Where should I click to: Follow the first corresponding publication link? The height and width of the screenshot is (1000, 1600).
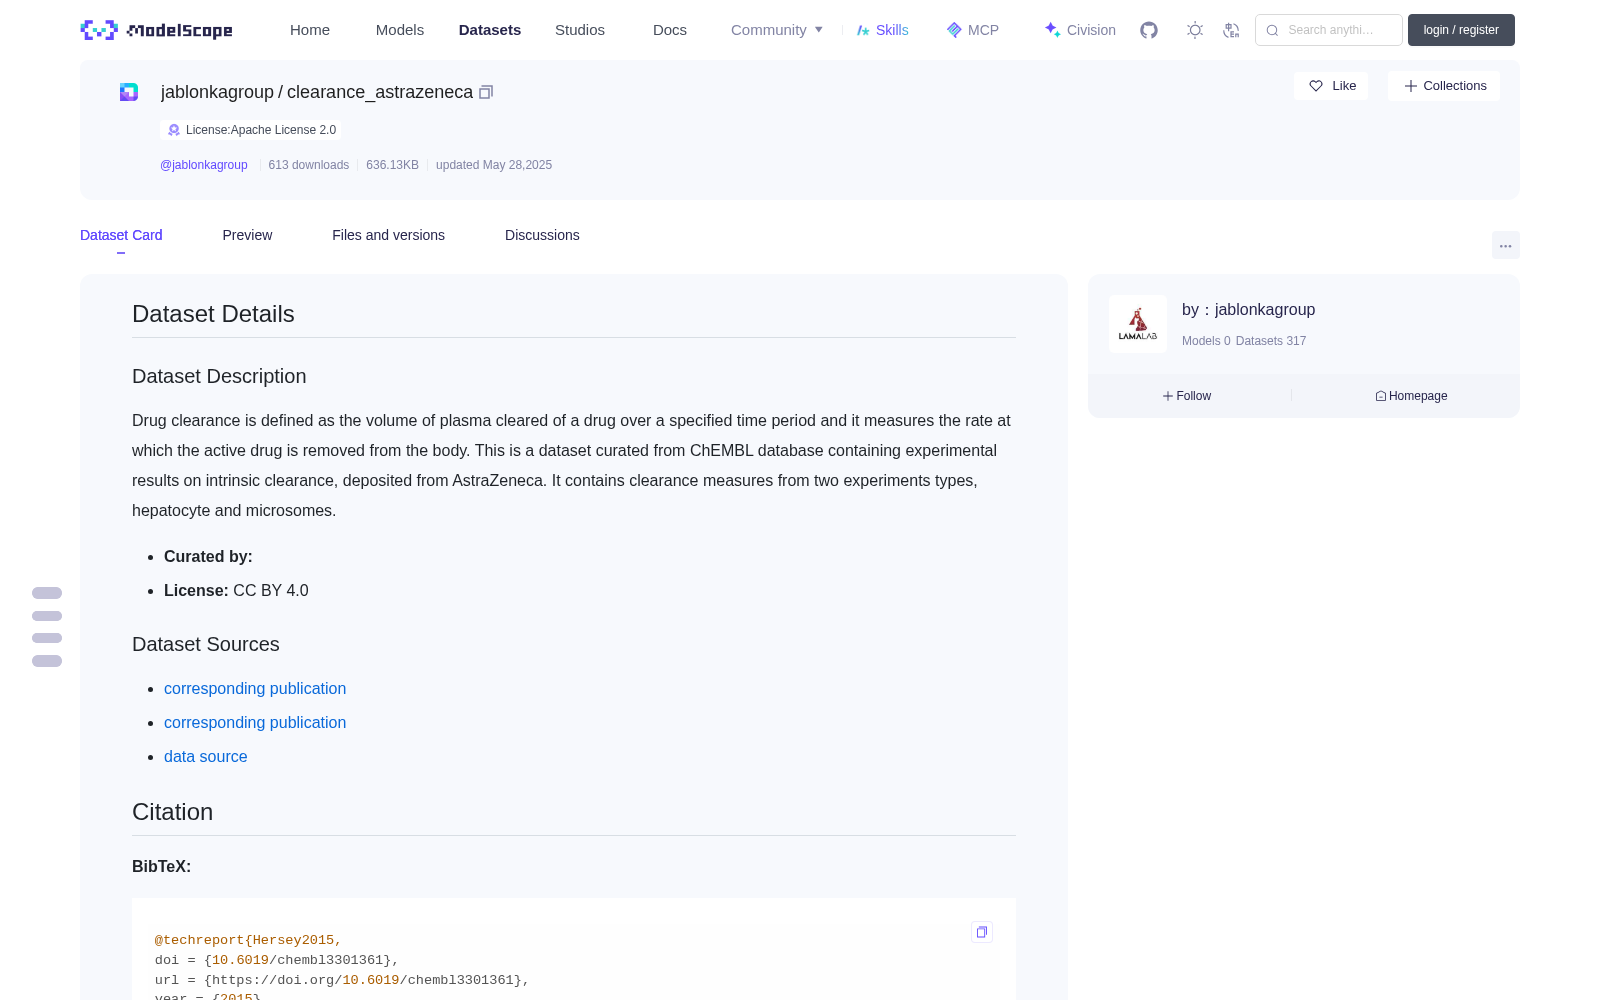click(255, 688)
